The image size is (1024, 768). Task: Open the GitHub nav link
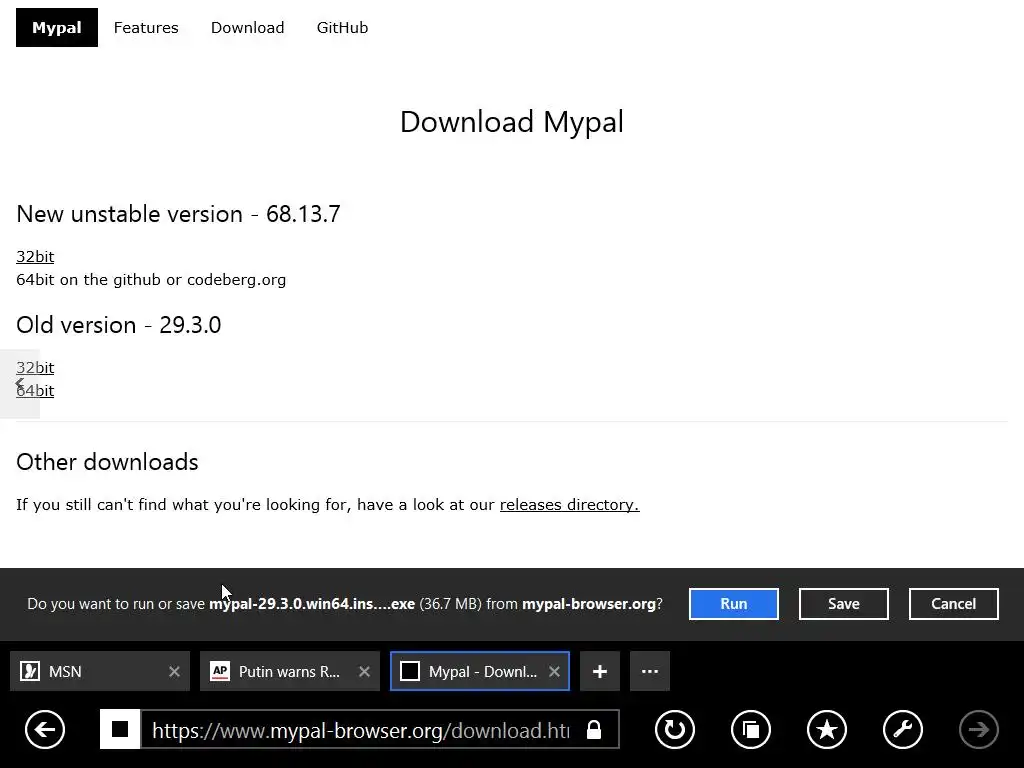click(342, 27)
